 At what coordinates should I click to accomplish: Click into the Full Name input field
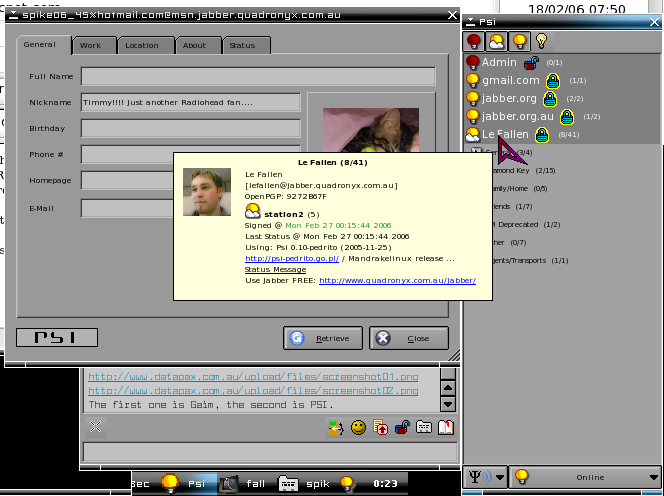tap(258, 77)
